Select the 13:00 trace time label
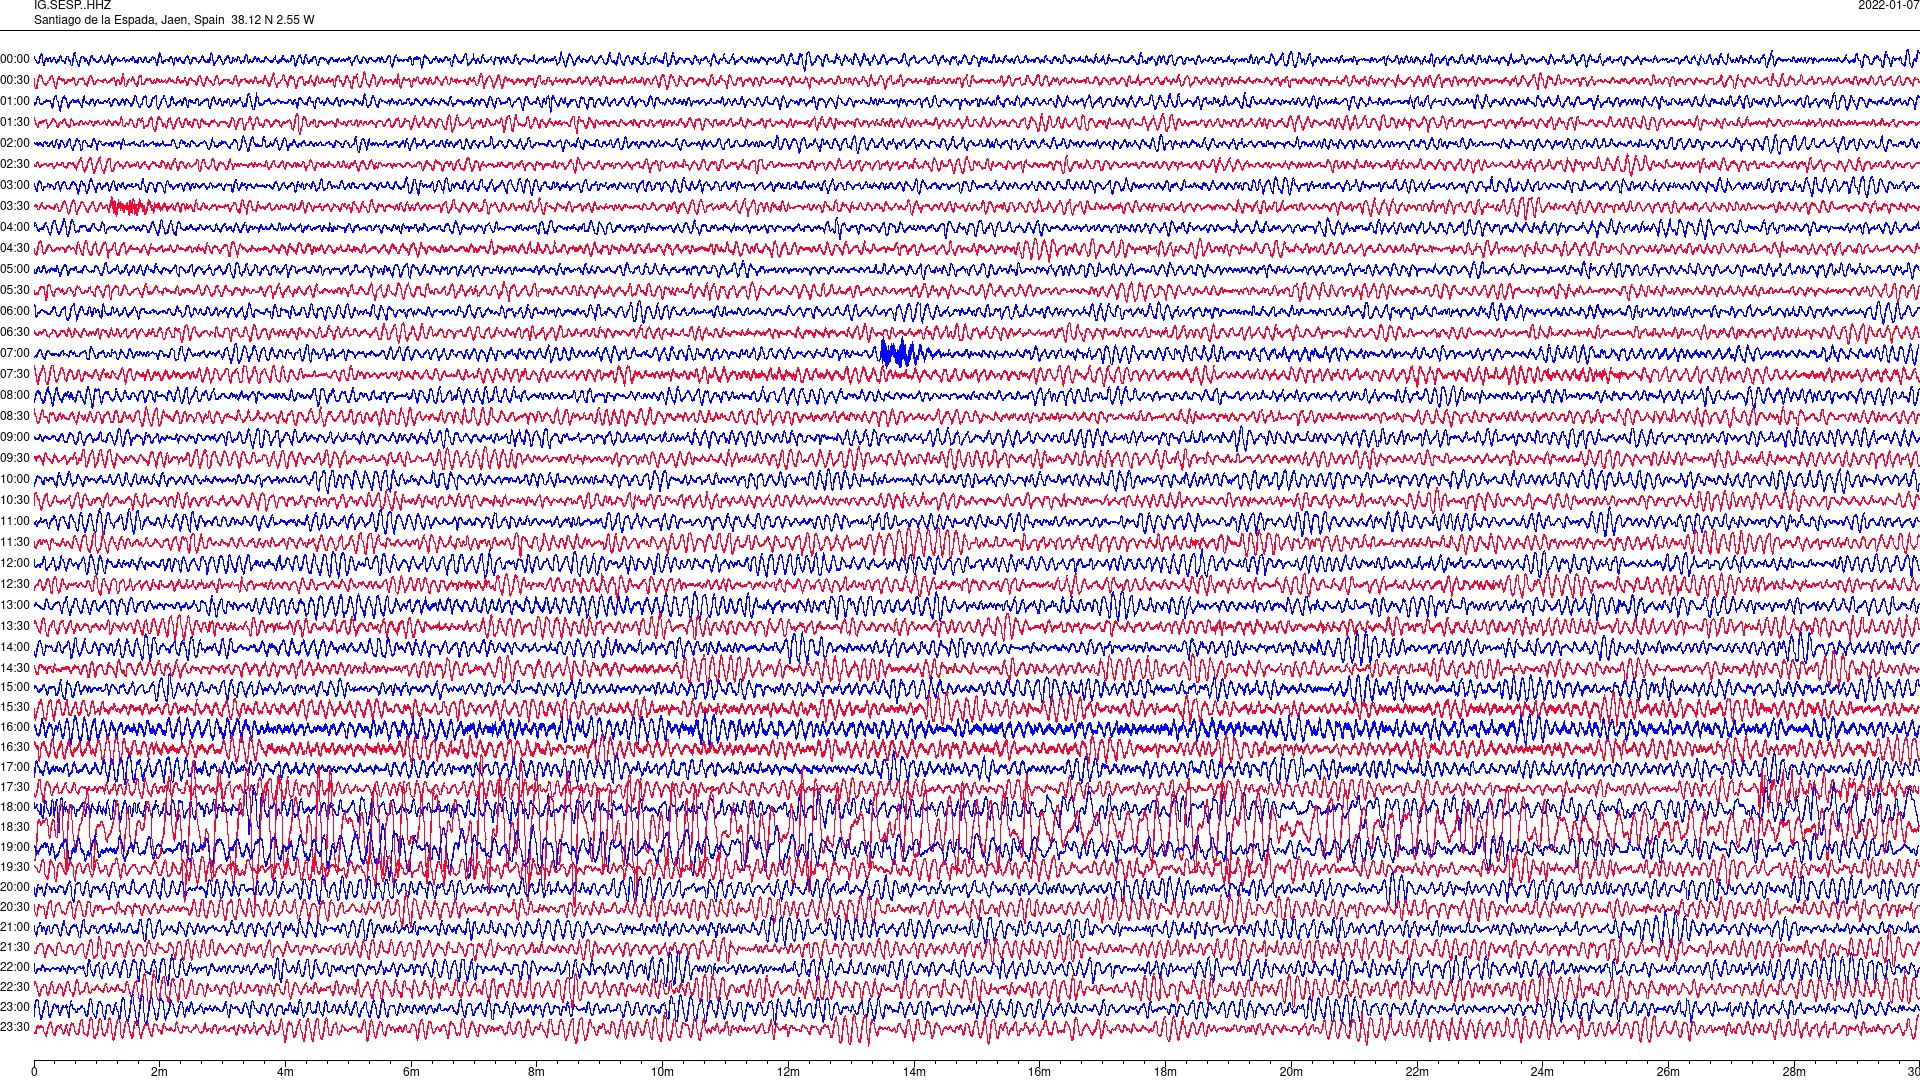1920x1080 pixels. pyautogui.click(x=15, y=605)
